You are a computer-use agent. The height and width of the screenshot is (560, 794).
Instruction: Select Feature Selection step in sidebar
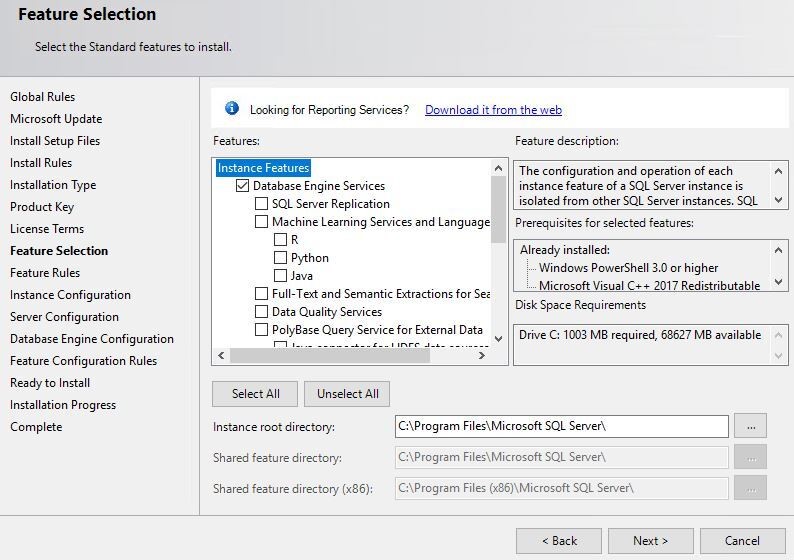click(x=59, y=251)
